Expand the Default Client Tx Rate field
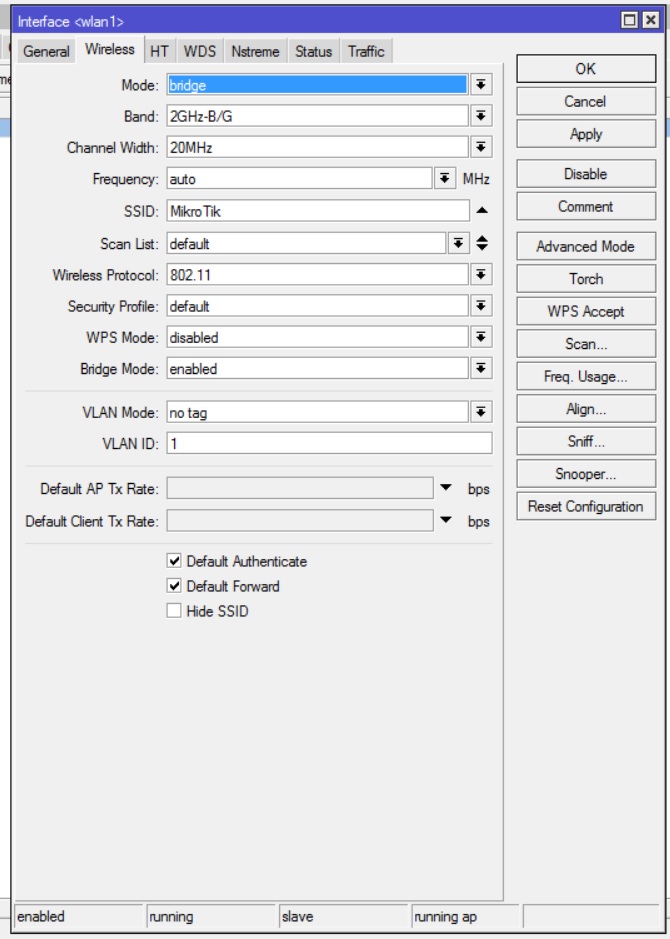Image resolution: width=670 pixels, height=939 pixels. point(445,519)
